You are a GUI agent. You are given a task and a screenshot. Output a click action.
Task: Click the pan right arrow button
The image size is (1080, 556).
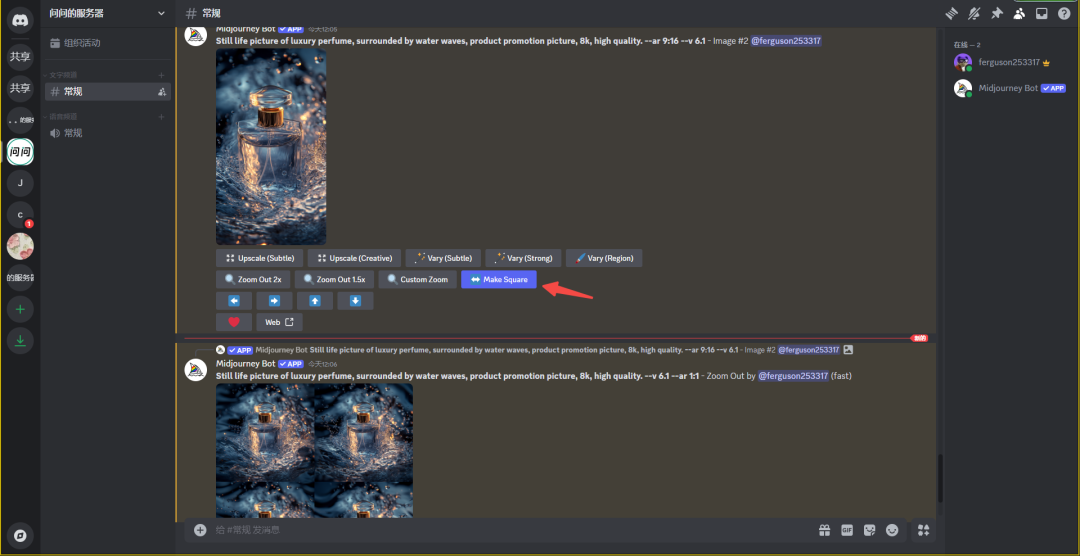[274, 301]
